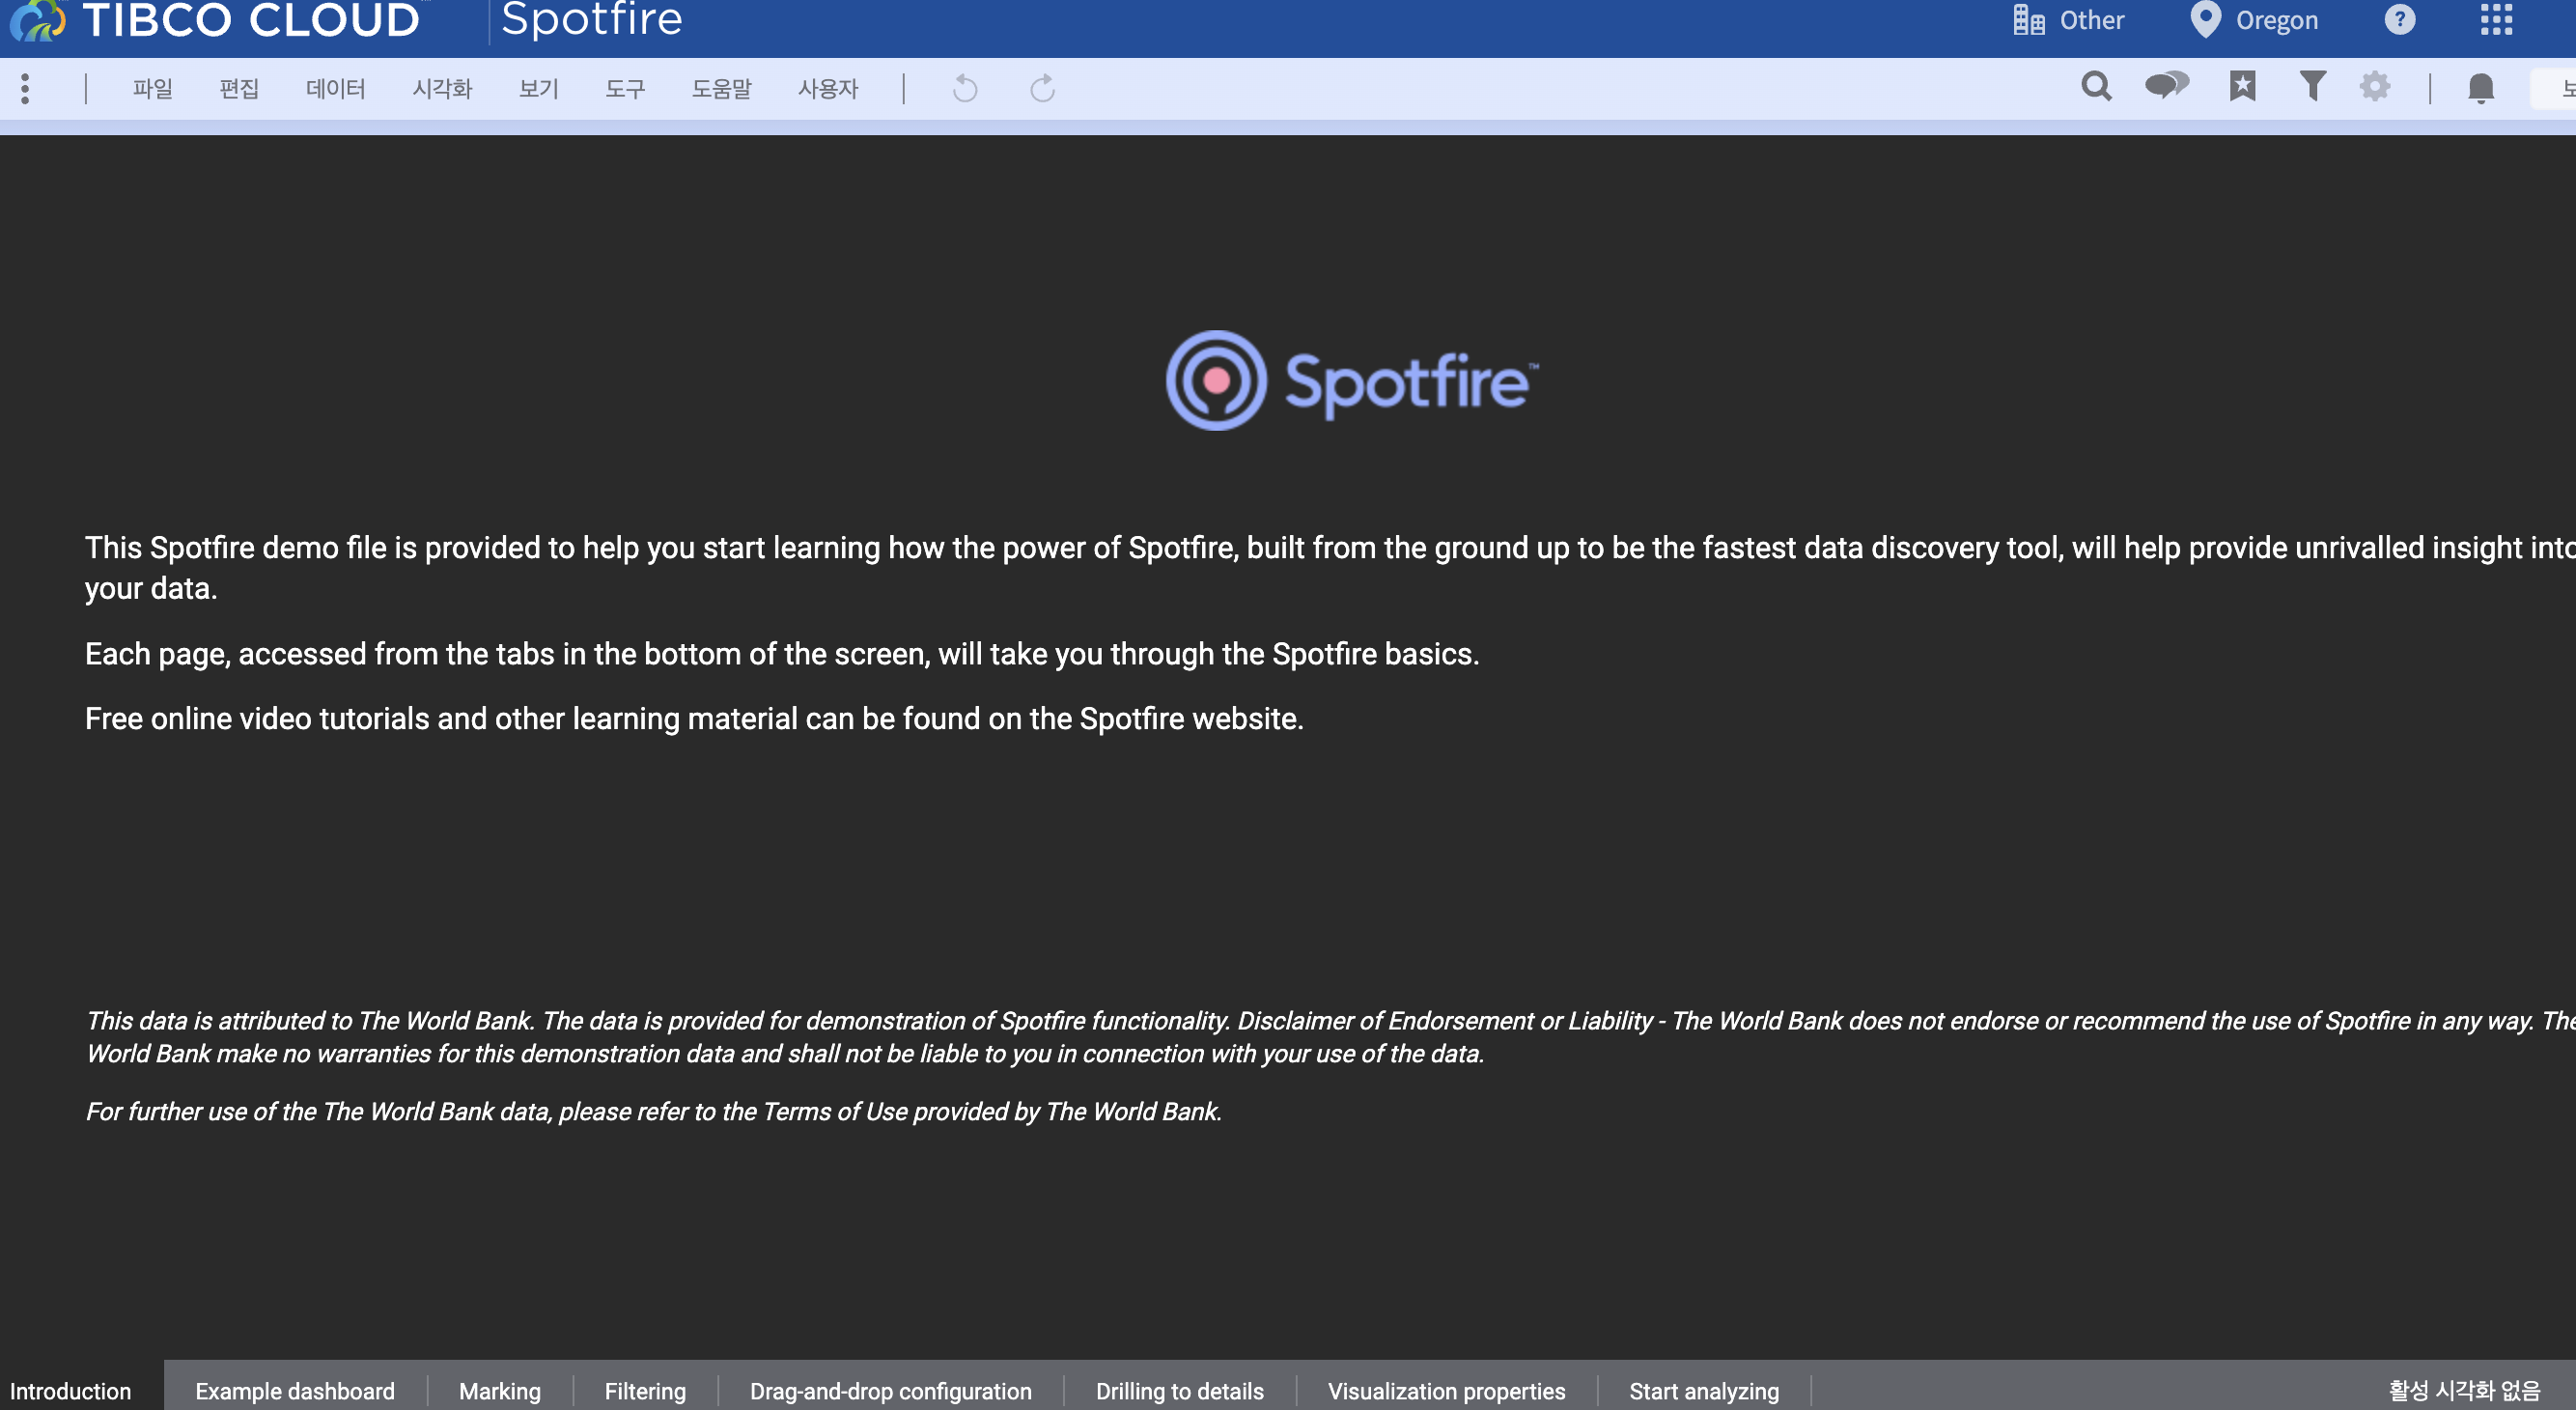This screenshot has width=2576, height=1410.
Task: Open the search magnifier tool
Action: pos(2096,87)
